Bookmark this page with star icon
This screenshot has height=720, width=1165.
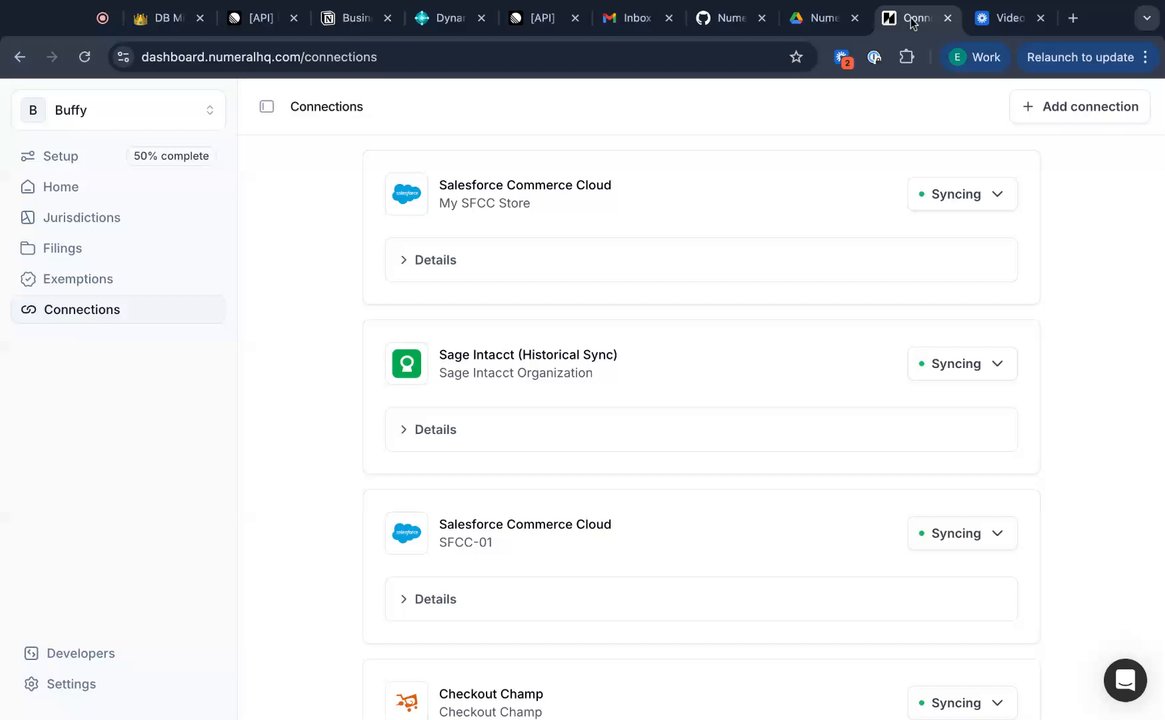pos(796,57)
